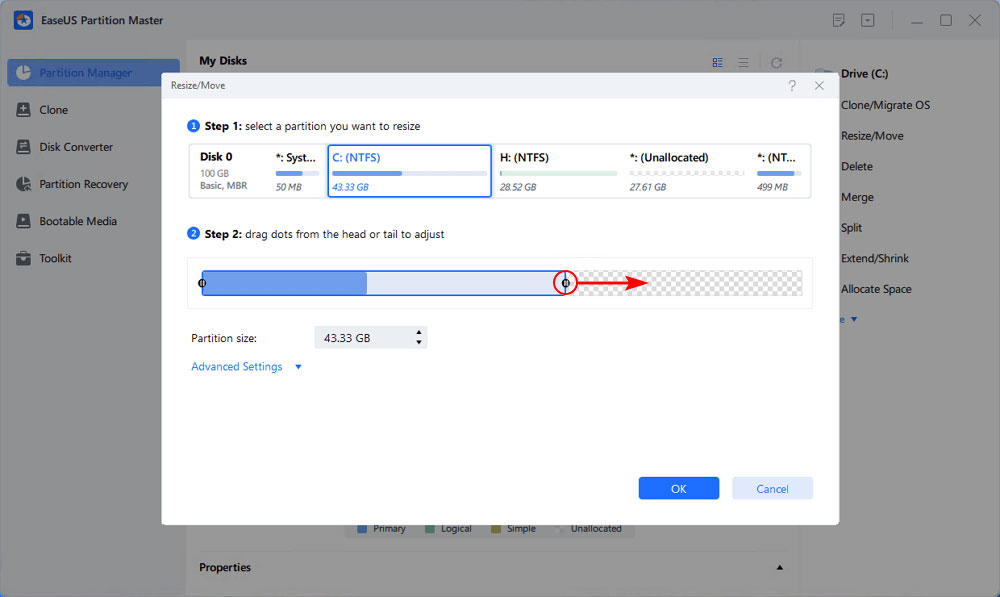Image resolution: width=1000 pixels, height=597 pixels.
Task: Switch My Disks to grid view
Action: [717, 61]
